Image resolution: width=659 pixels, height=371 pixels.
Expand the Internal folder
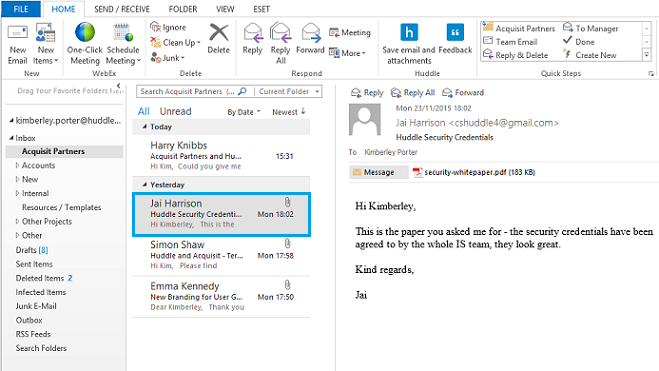point(17,193)
